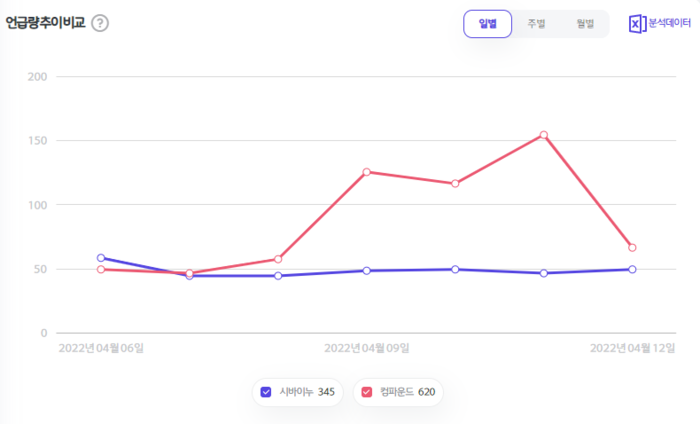Click the 2022년 04월 12일 axis label
Screen dimensions: 700x424
click(x=632, y=348)
